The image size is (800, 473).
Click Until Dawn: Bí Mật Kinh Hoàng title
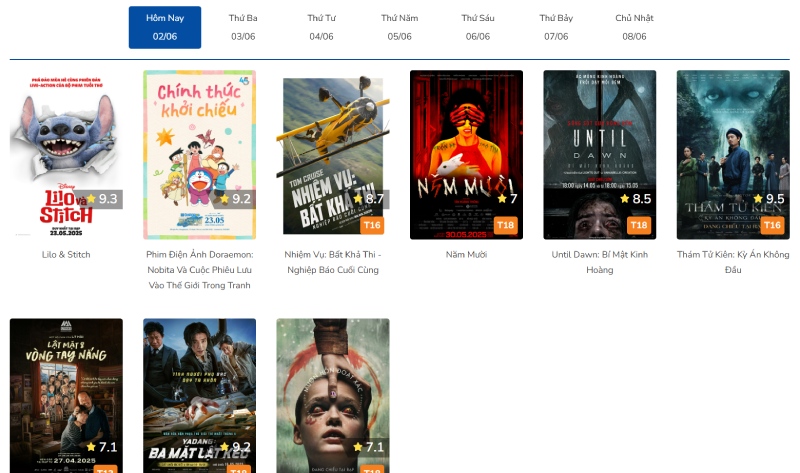tap(599, 262)
